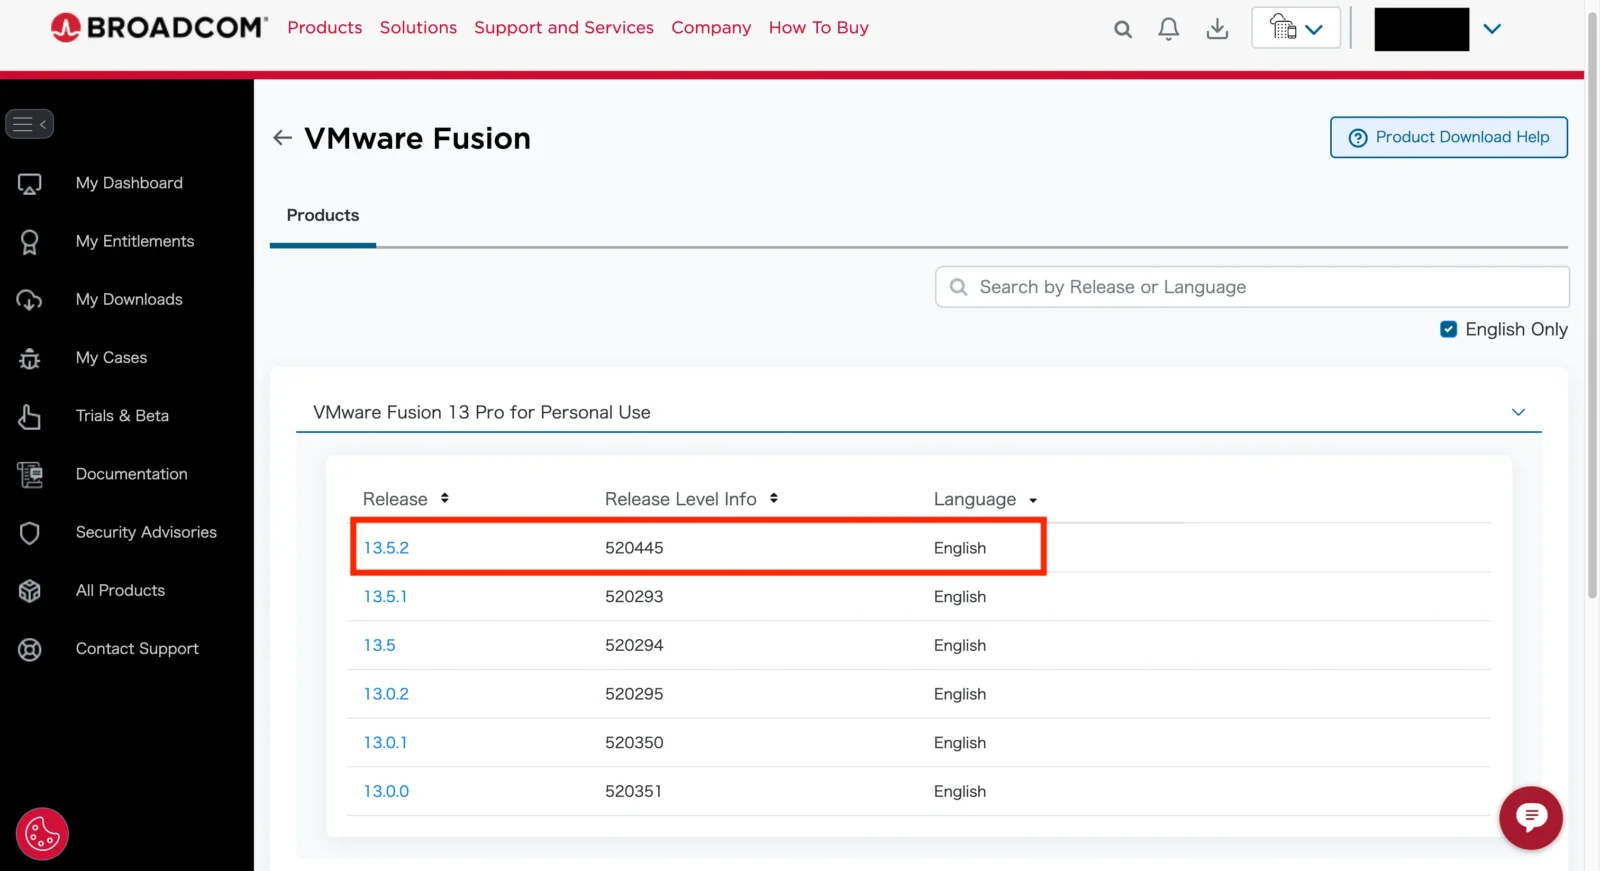This screenshot has width=1600, height=871.
Task: Open My Downloads page
Action: point(129,299)
